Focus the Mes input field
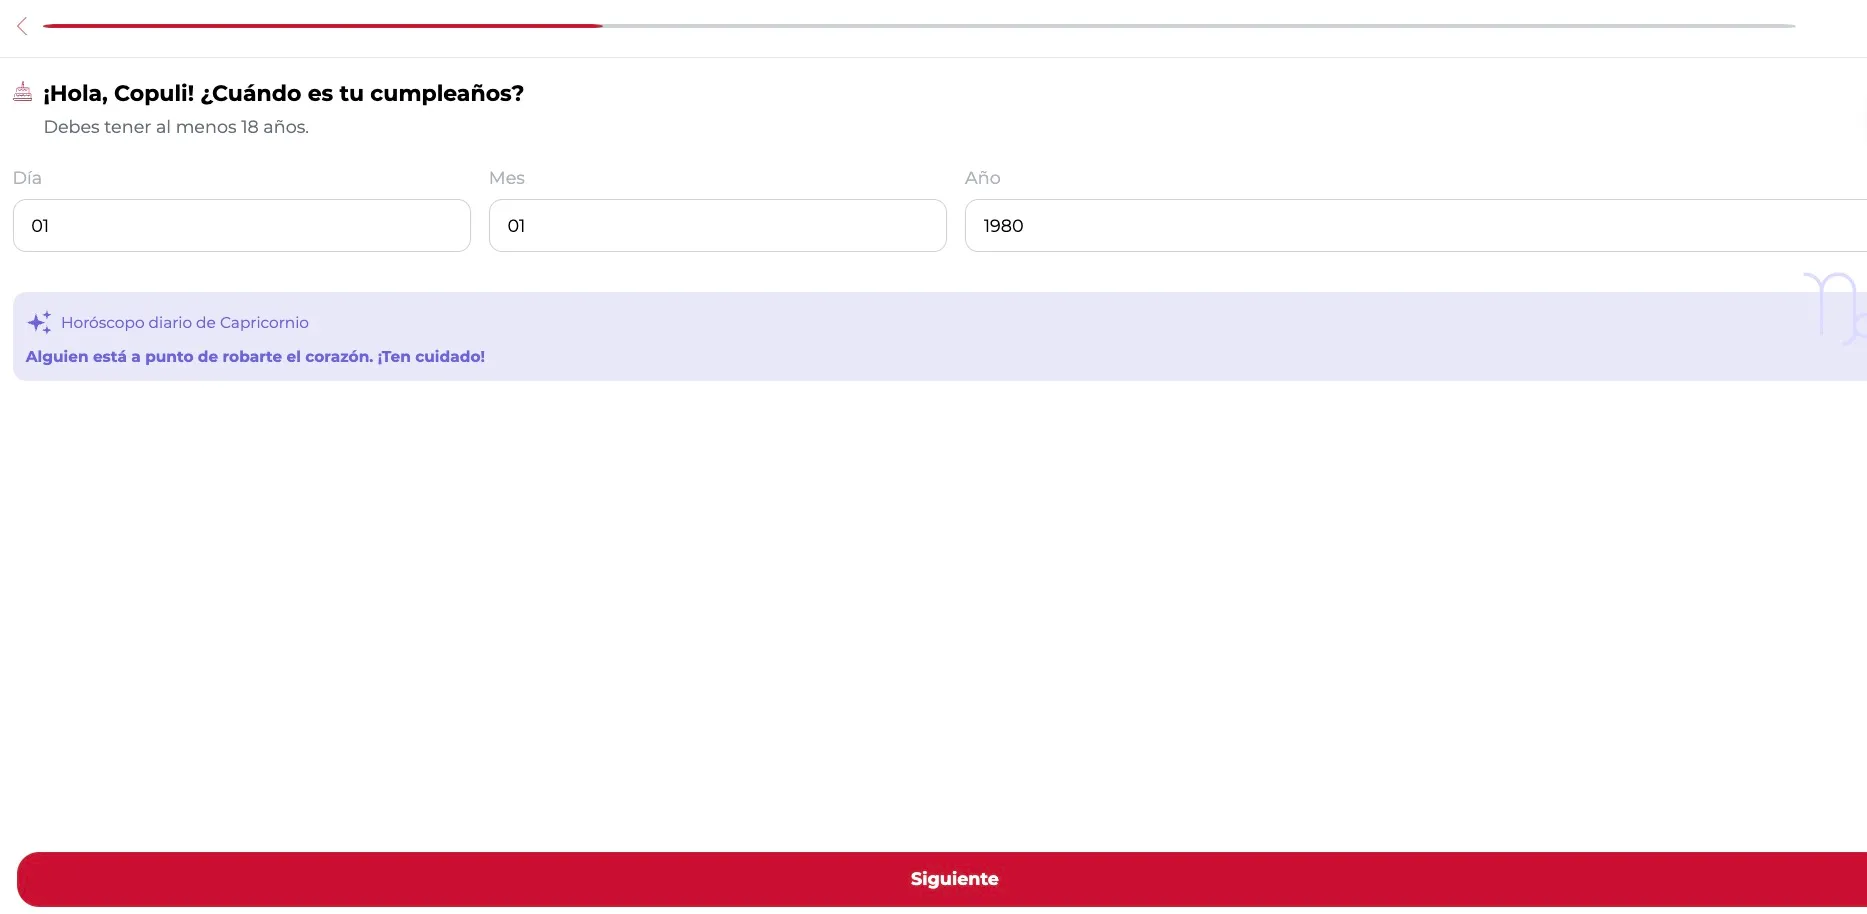 (x=718, y=225)
